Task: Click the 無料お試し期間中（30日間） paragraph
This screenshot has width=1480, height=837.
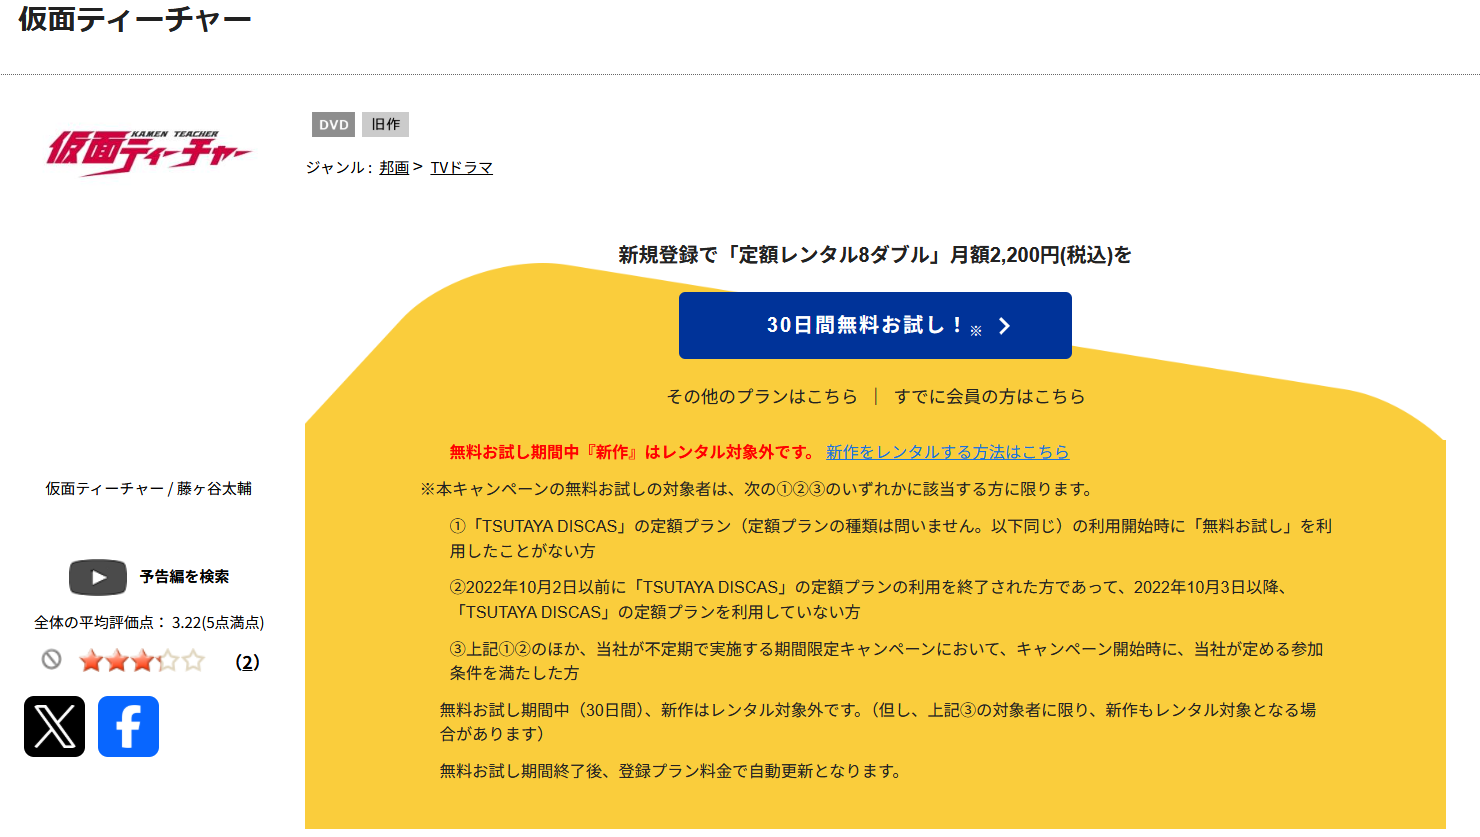Action: tap(878, 721)
